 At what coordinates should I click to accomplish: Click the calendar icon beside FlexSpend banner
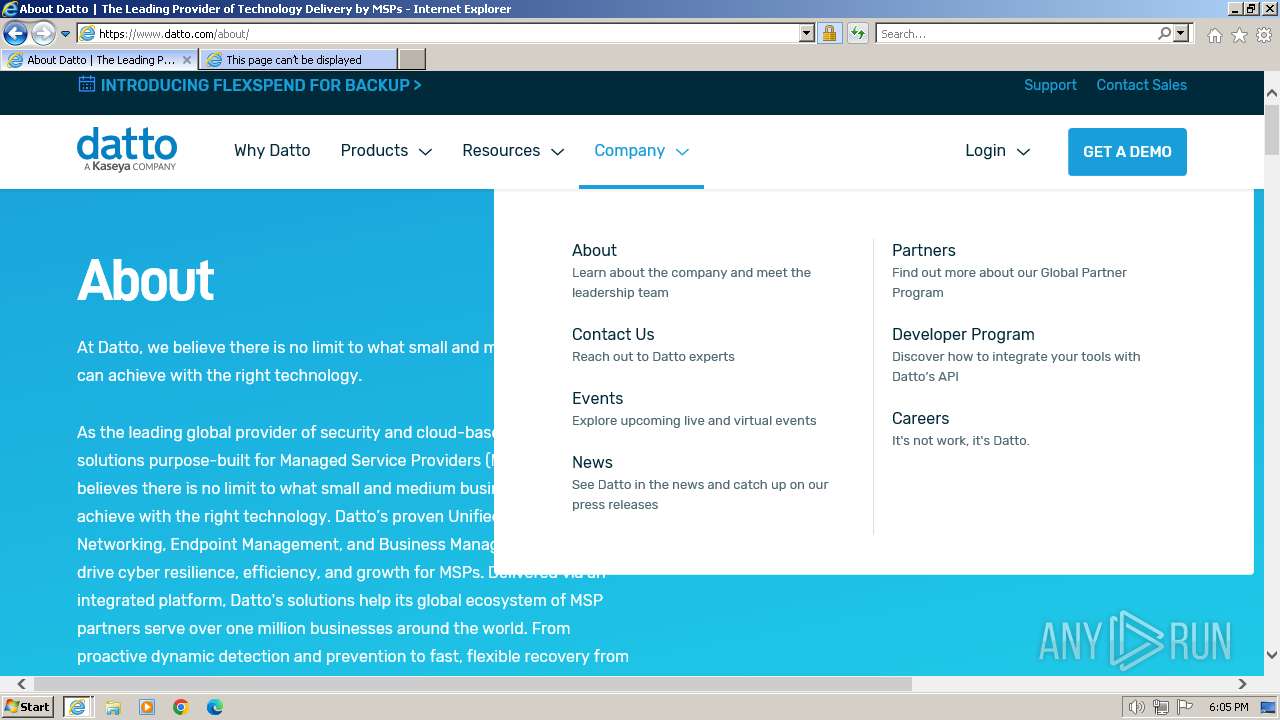87,84
